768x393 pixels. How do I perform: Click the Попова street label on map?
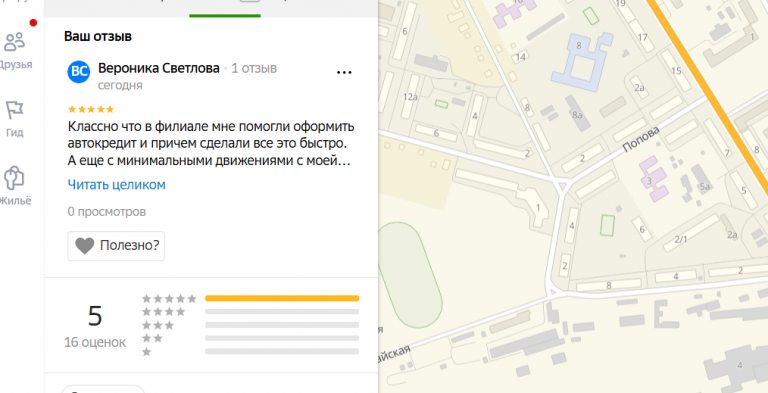pos(642,139)
